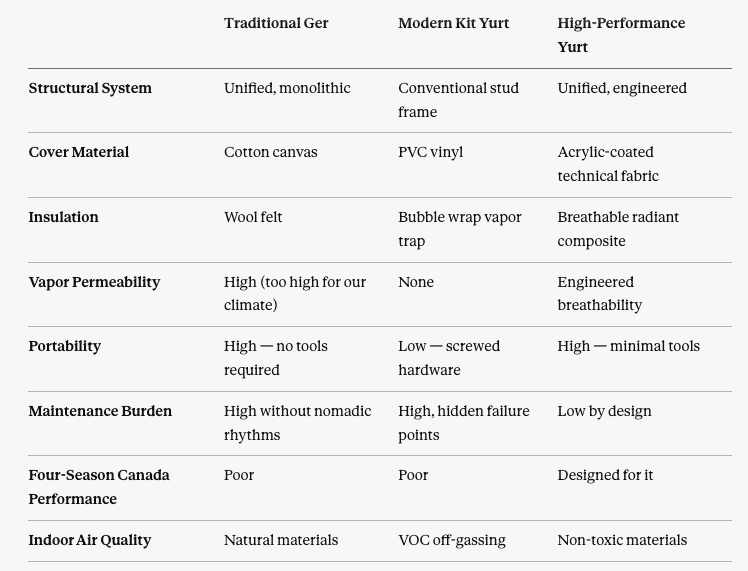Image resolution: width=748 pixels, height=571 pixels.
Task: Click the Traditional Ger column header
Action: click(x=276, y=23)
